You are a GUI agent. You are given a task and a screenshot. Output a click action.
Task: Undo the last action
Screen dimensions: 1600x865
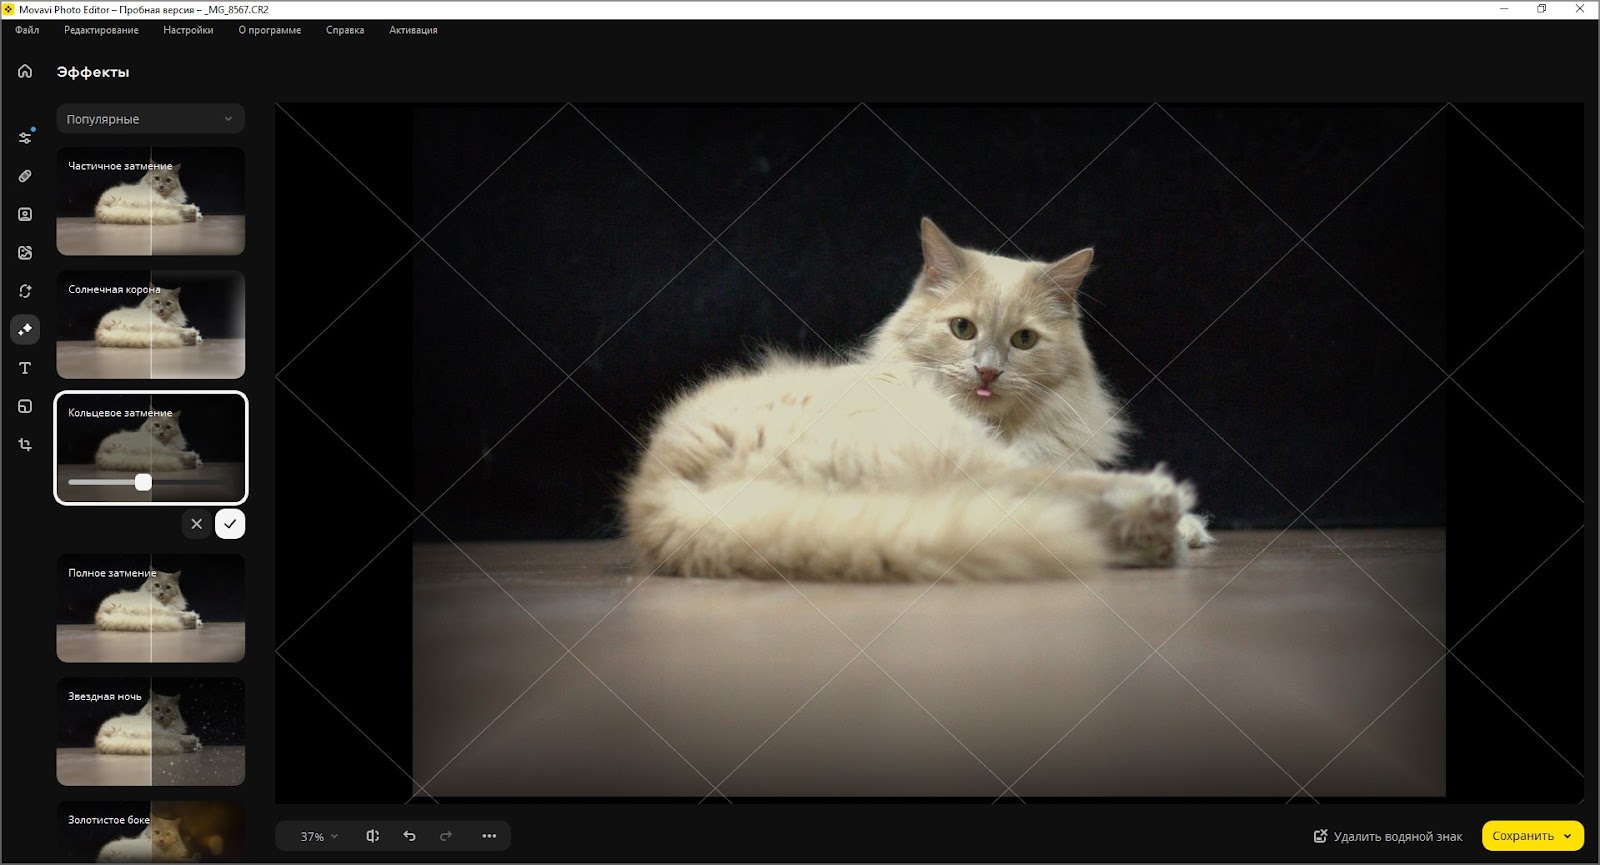coord(409,836)
